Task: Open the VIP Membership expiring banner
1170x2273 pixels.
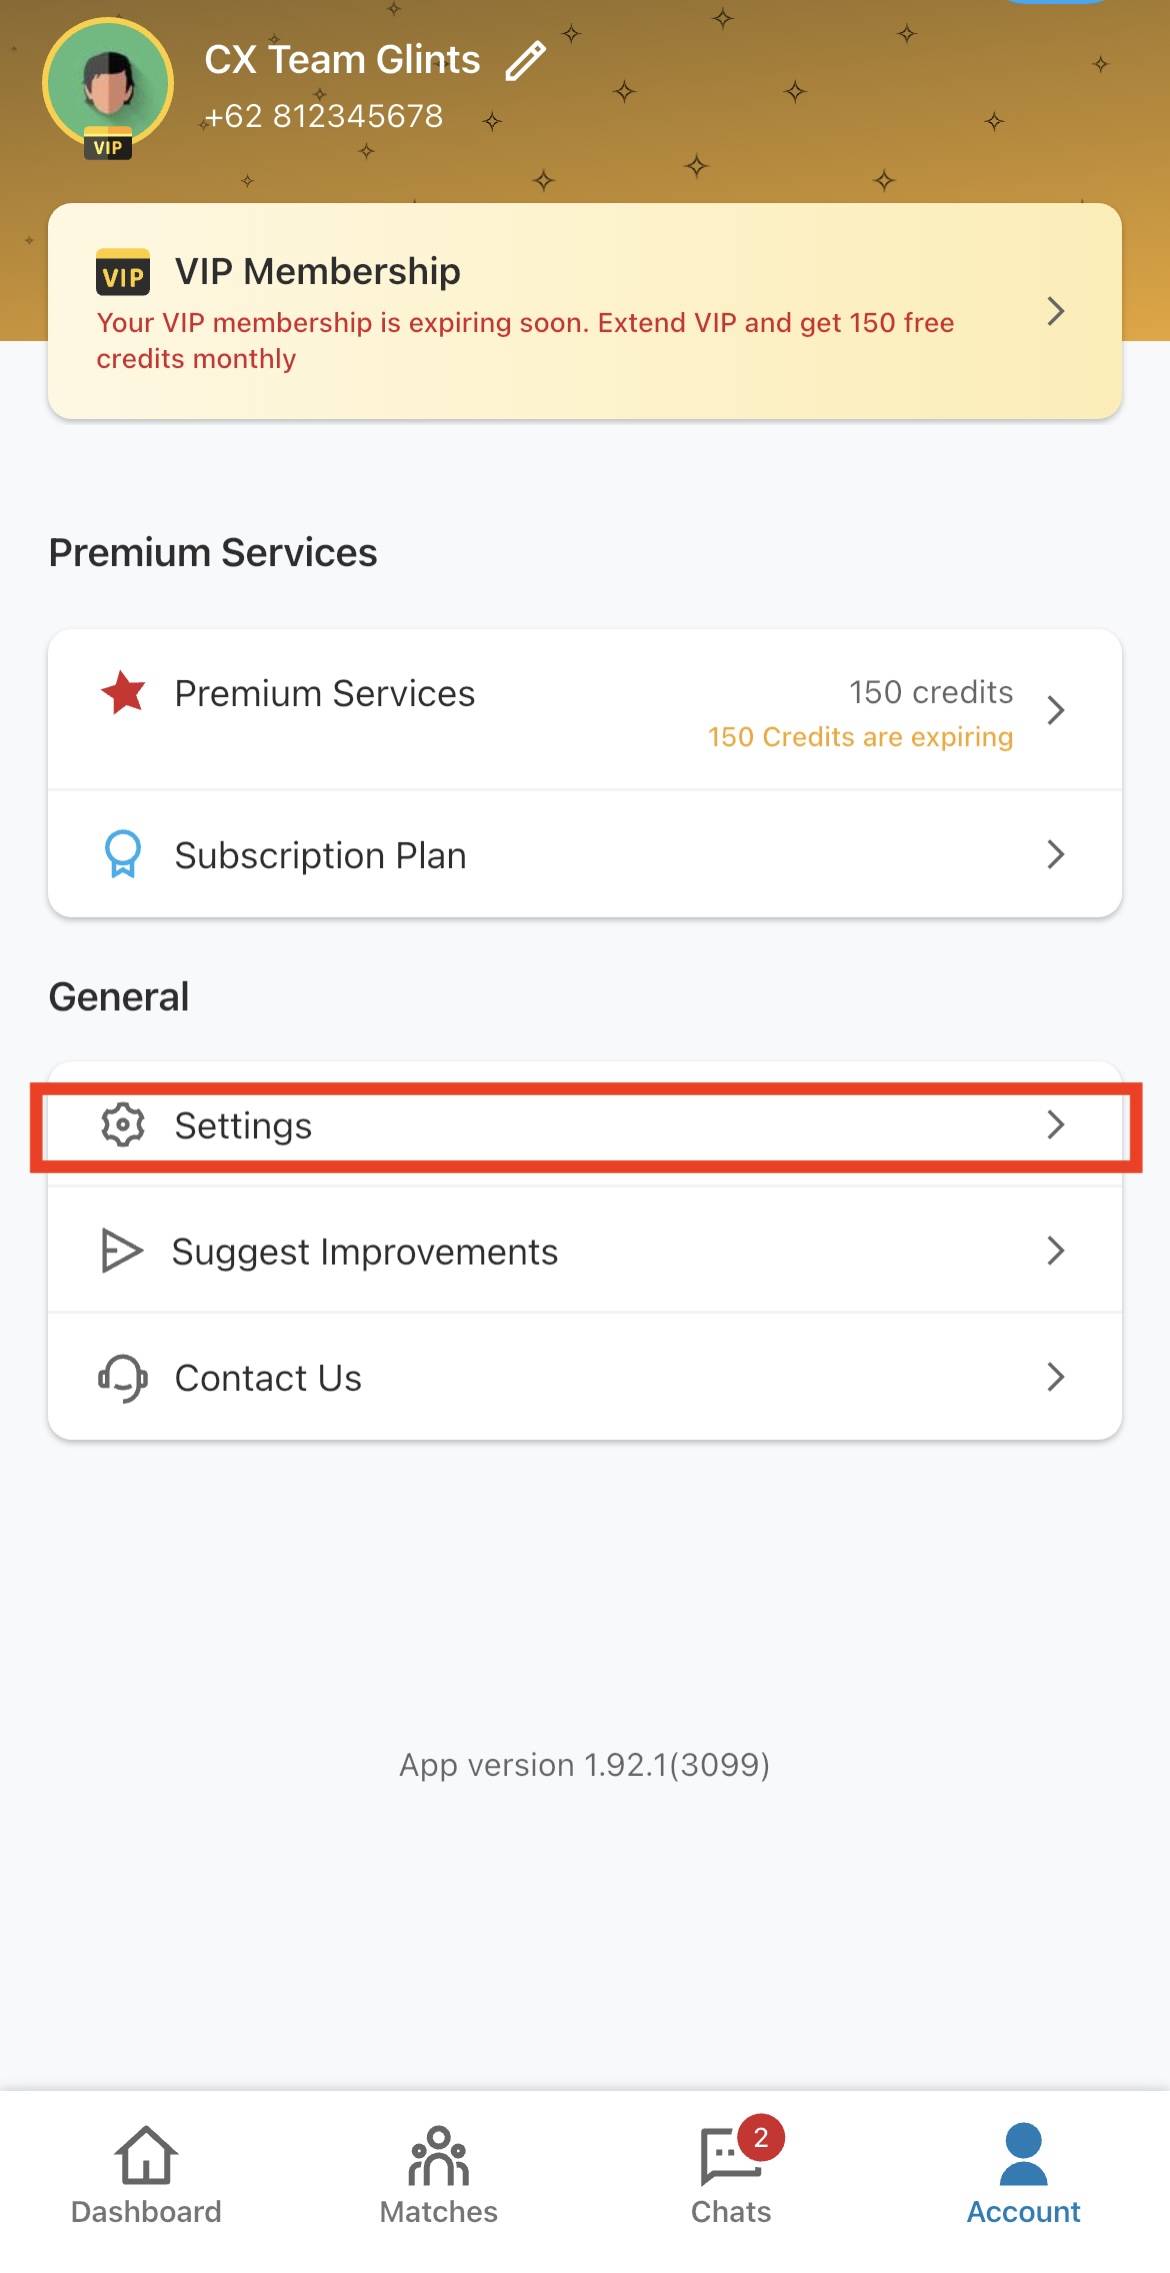Action: pyautogui.click(x=585, y=310)
